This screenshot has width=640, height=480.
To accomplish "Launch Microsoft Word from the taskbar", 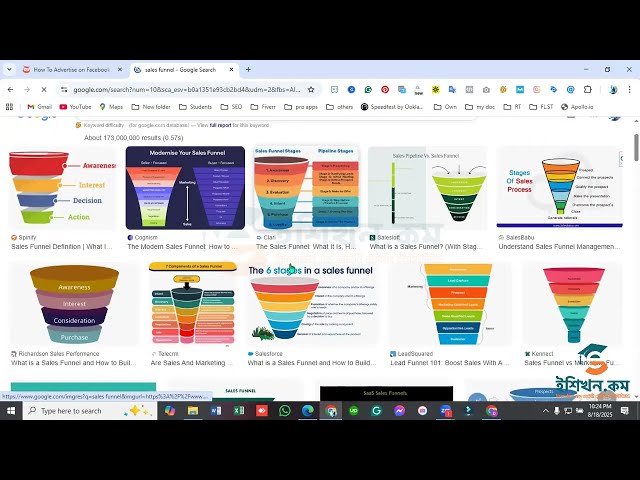I will (216, 411).
